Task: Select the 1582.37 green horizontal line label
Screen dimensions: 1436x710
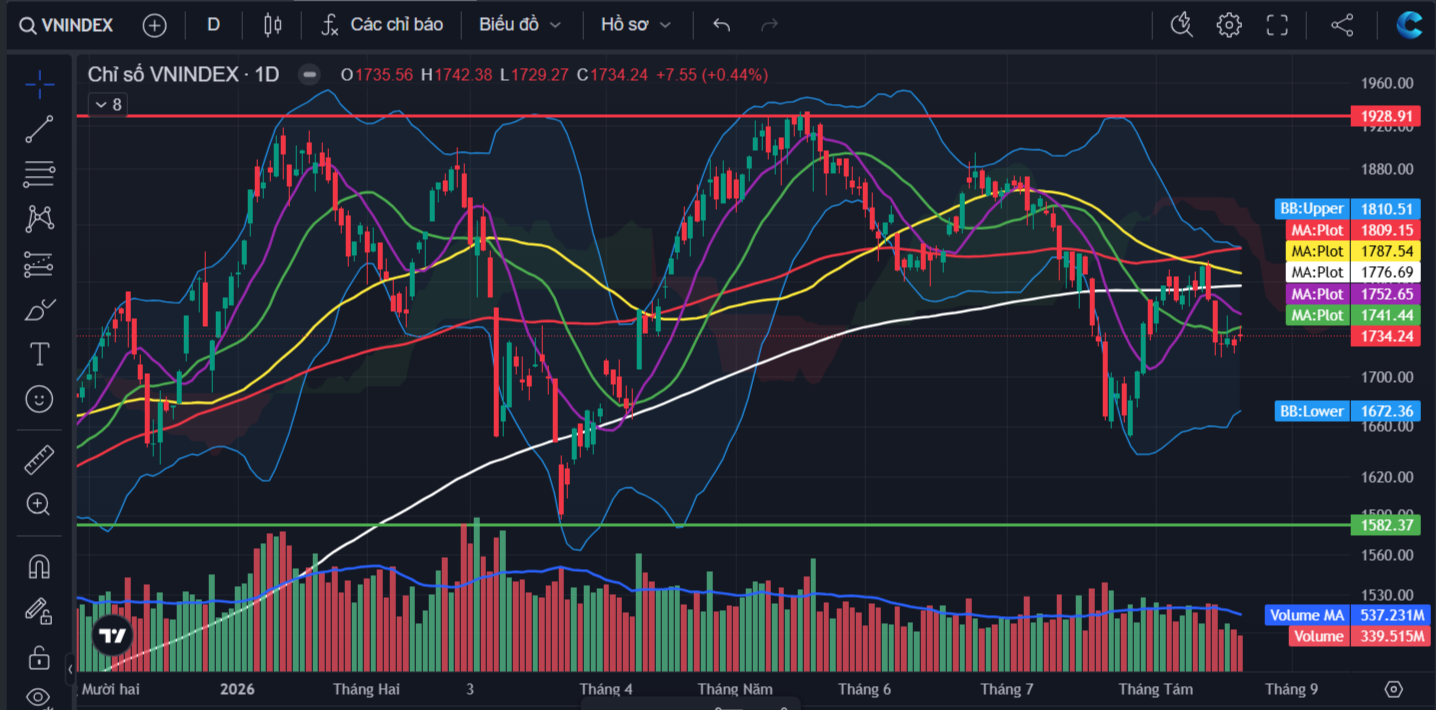Action: coord(1385,525)
